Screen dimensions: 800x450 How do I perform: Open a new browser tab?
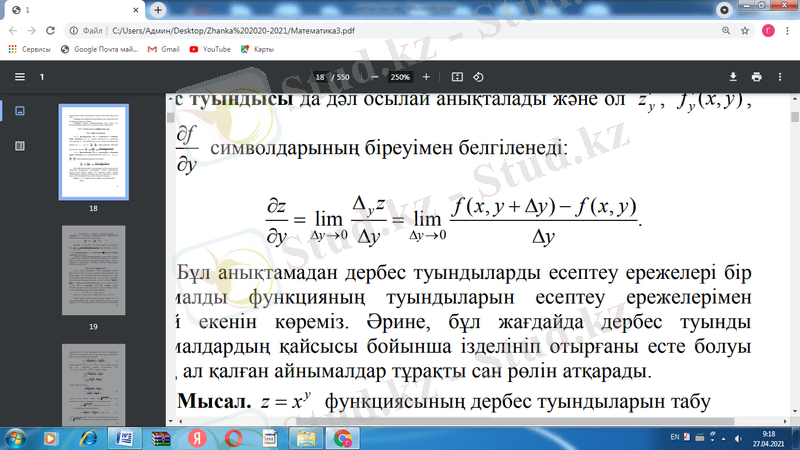(158, 10)
